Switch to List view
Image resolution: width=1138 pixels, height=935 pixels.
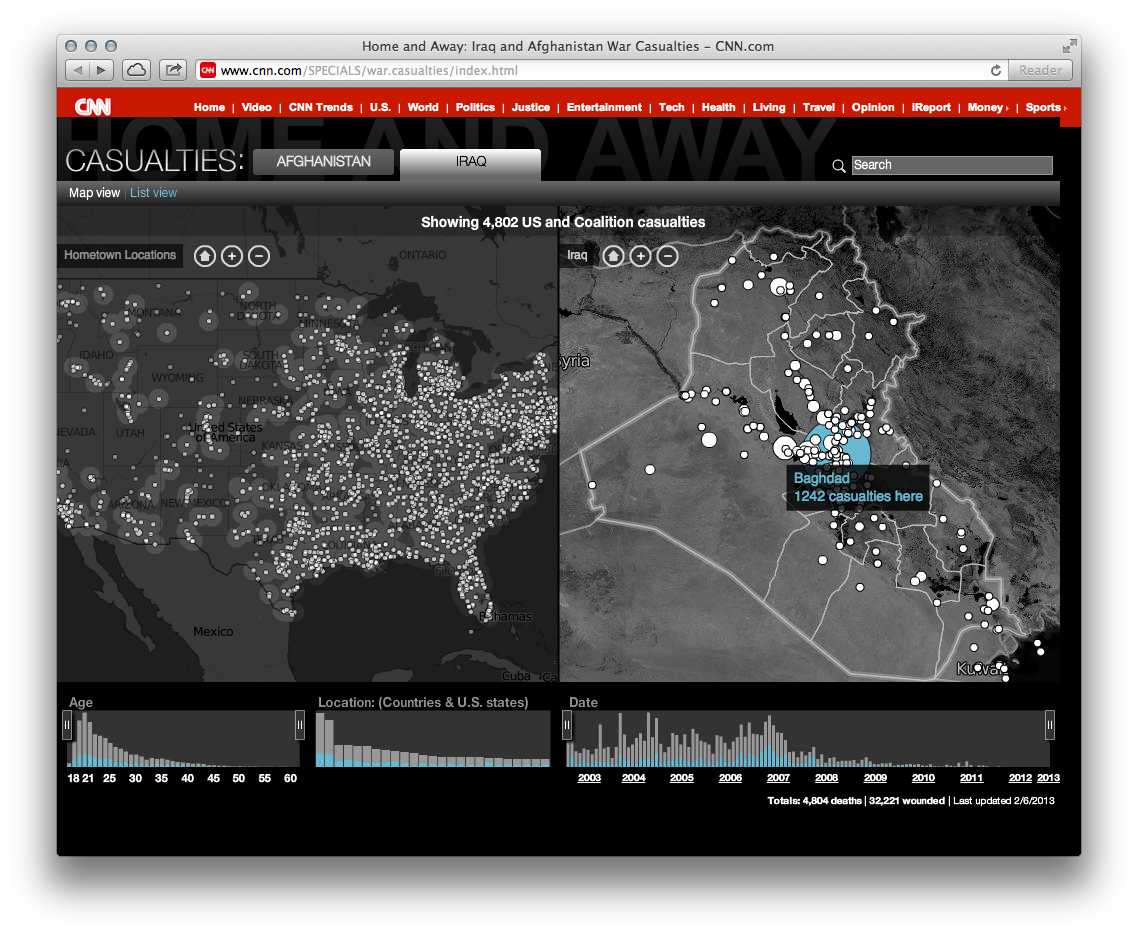pos(153,192)
